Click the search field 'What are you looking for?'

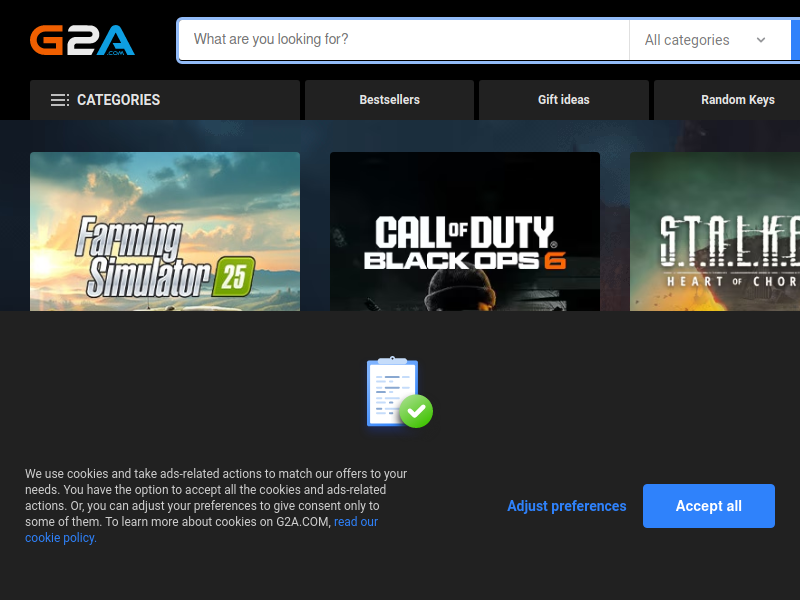(x=404, y=40)
